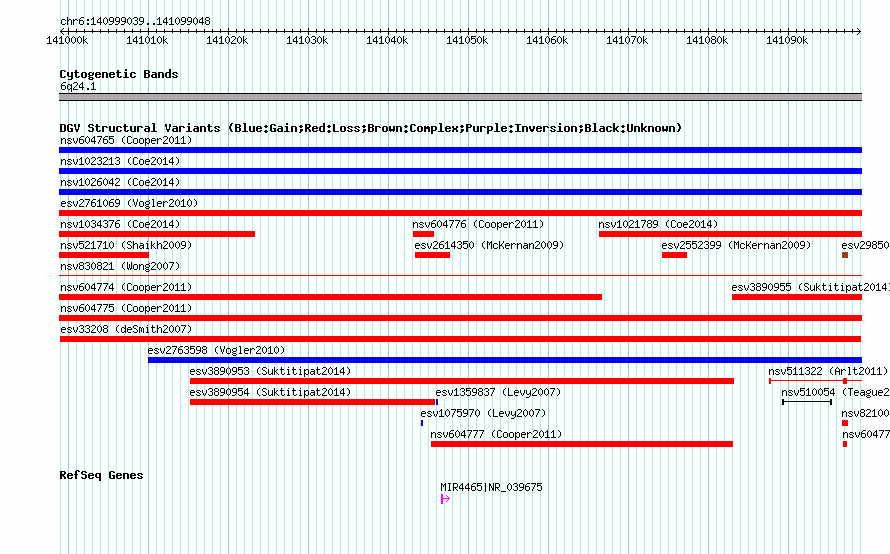Click the 6q24.1 band label
Screen dimensions: 890x554
[x=78, y=86]
